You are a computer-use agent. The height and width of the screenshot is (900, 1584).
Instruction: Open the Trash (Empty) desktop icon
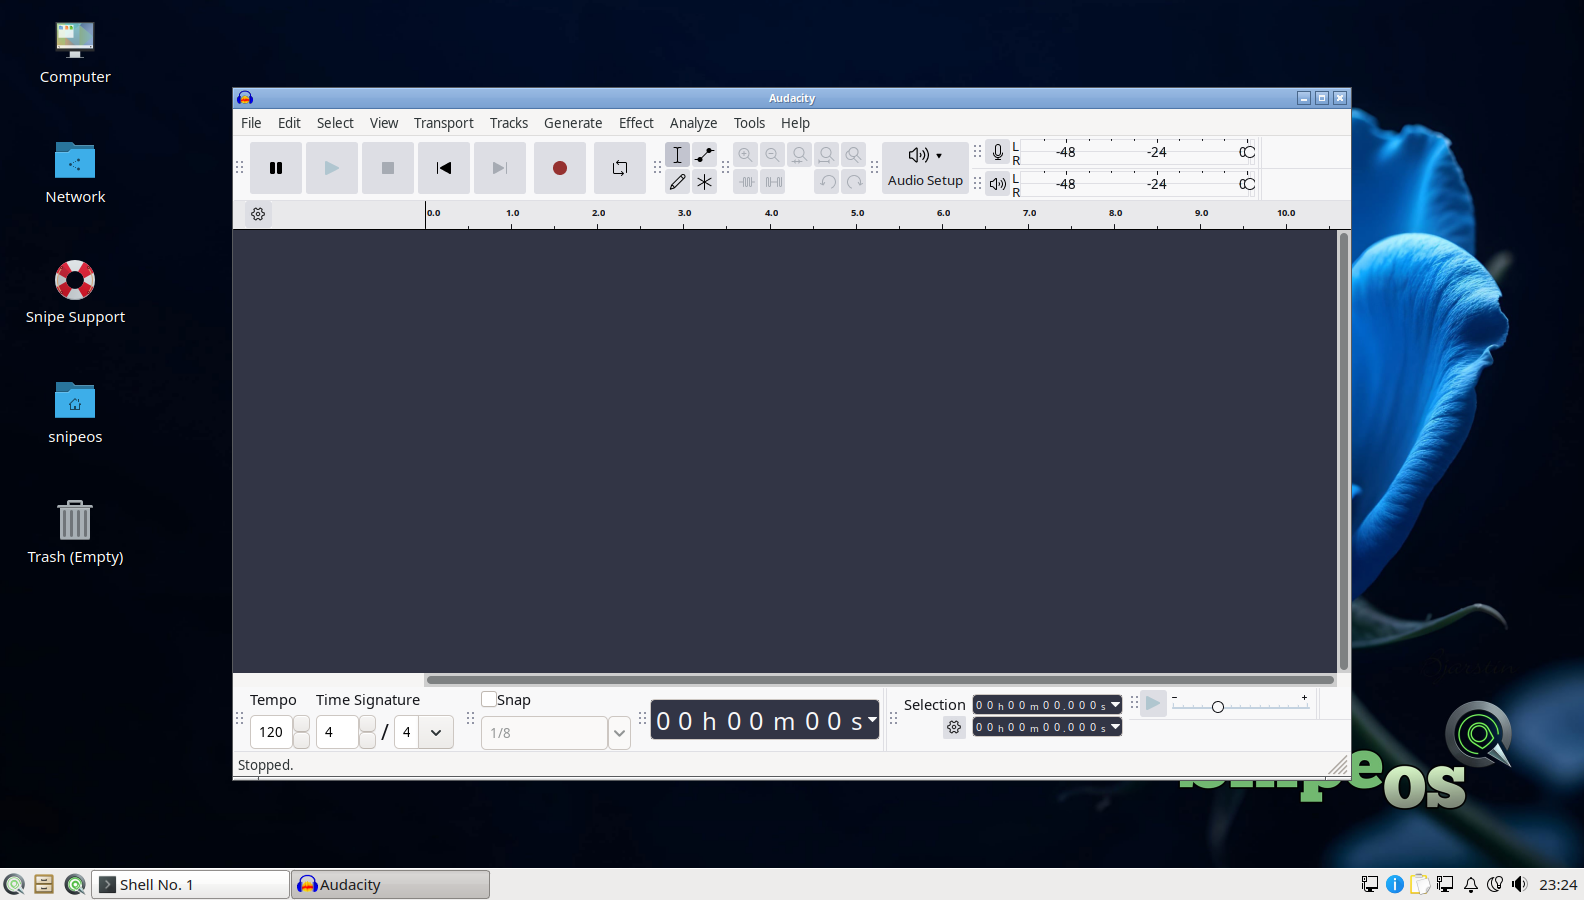(x=75, y=533)
